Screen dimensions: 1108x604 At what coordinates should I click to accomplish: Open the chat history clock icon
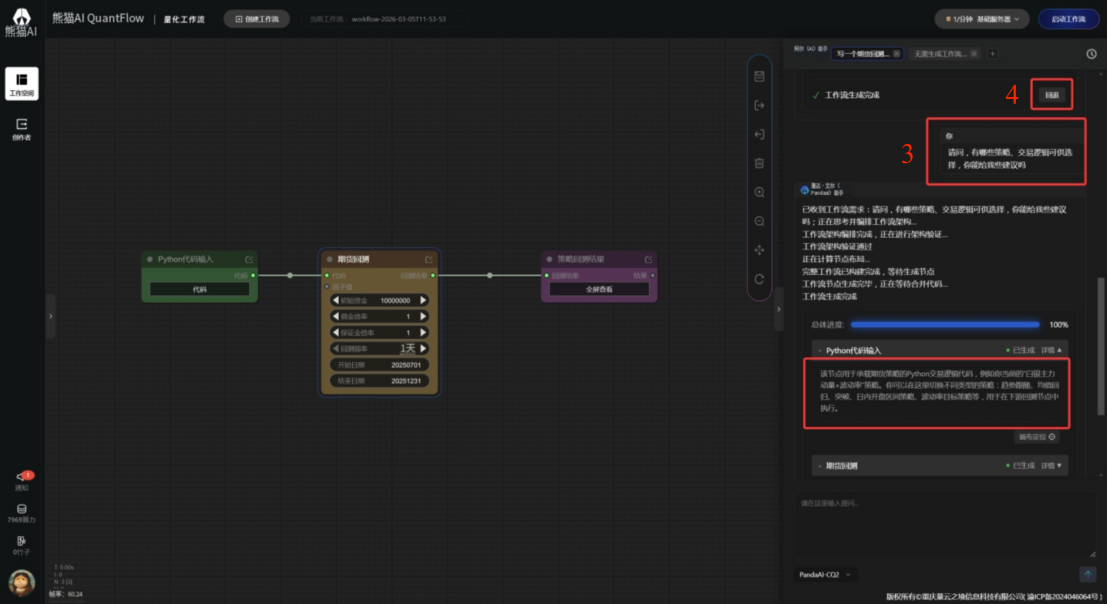pos(1092,54)
